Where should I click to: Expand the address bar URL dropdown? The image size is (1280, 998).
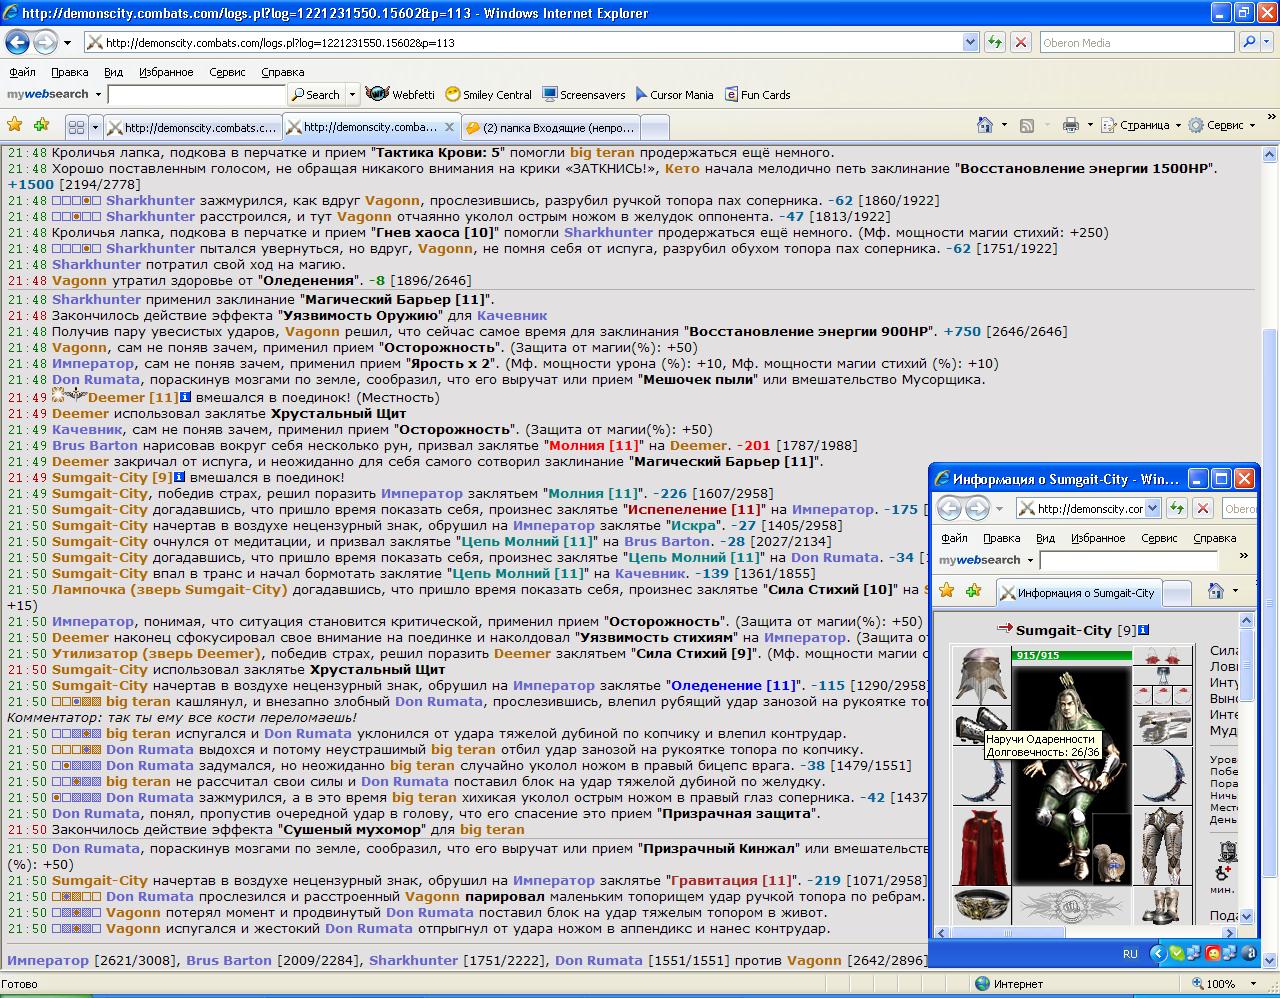(970, 43)
